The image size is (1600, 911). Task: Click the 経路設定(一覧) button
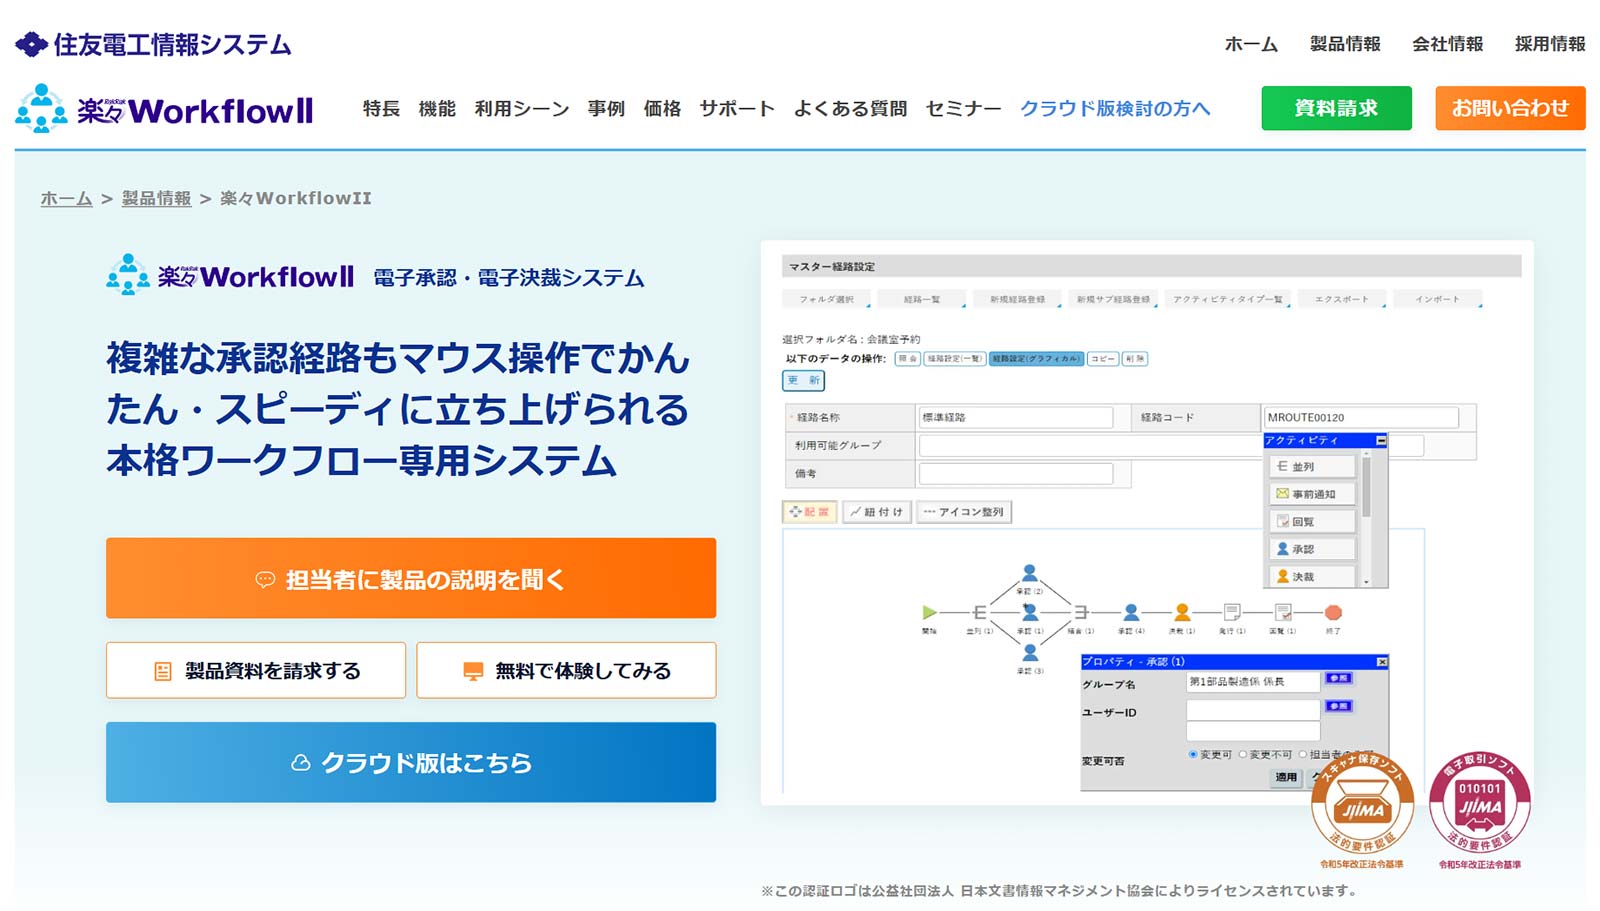tap(955, 358)
